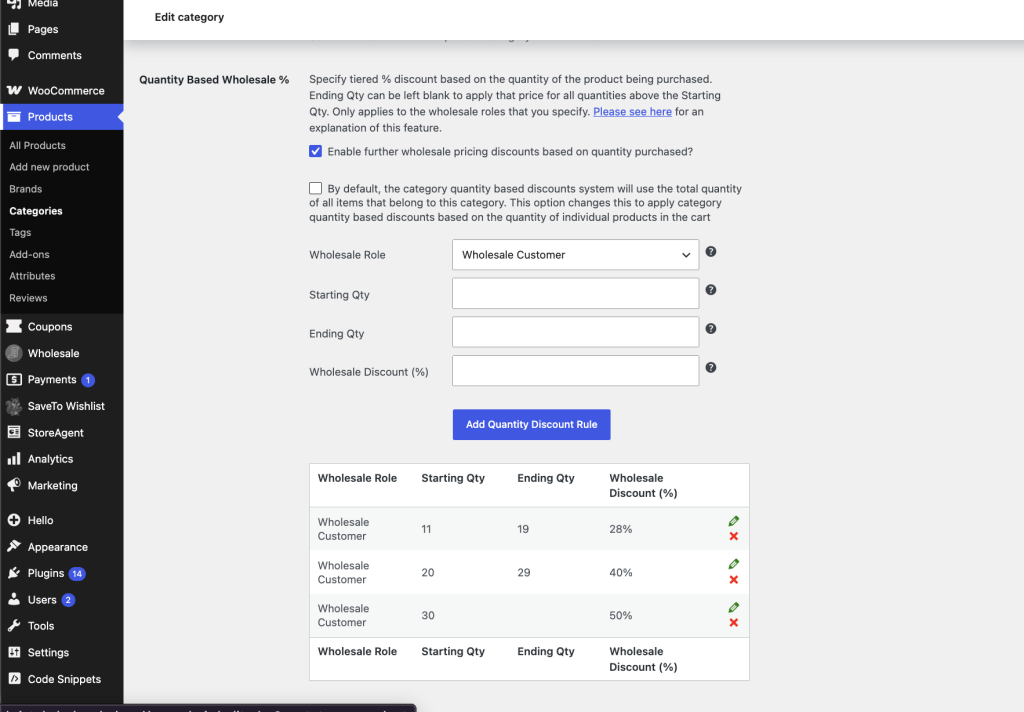Click the Tools wrench icon

(14, 626)
